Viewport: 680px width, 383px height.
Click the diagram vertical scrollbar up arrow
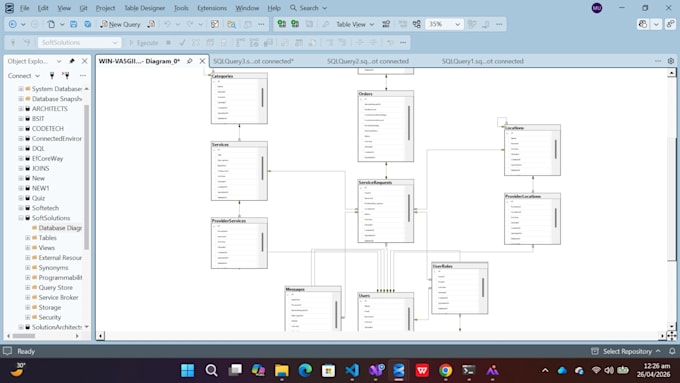pos(671,73)
